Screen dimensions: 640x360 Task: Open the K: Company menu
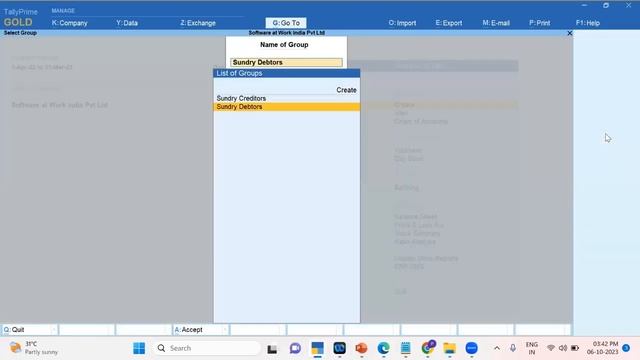pos(69,23)
